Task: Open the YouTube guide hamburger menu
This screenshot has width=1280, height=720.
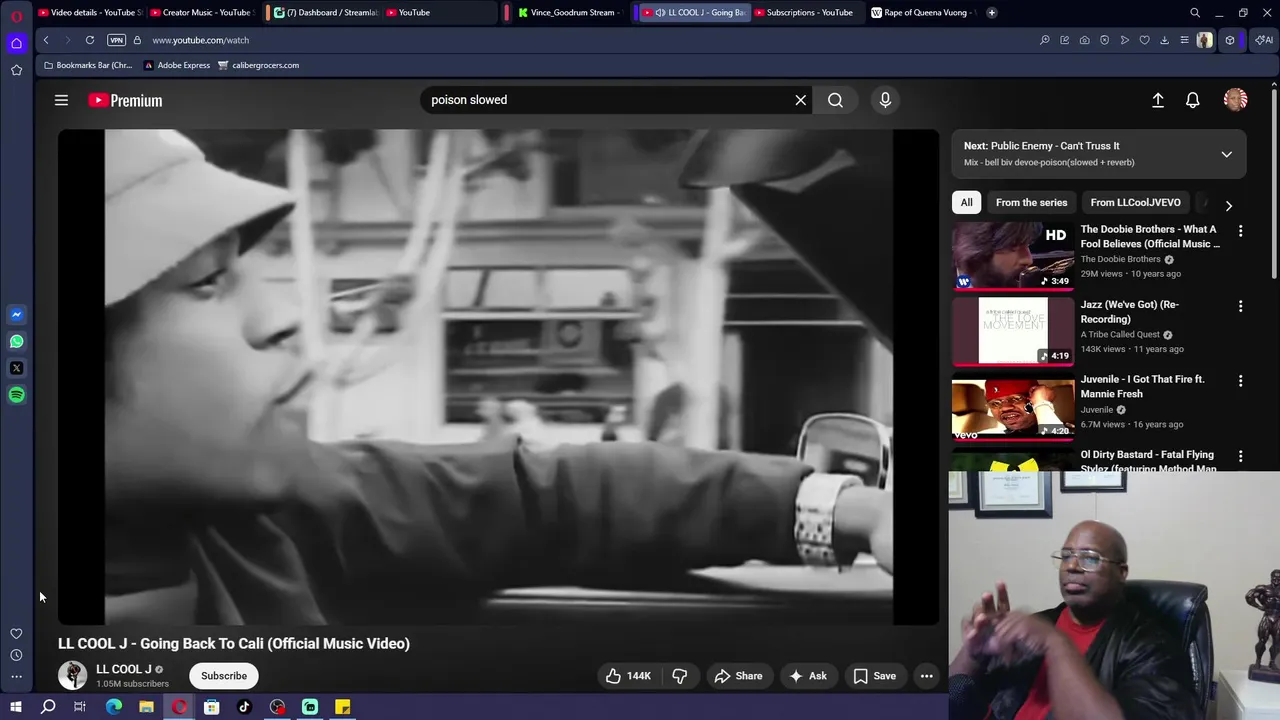Action: click(61, 100)
